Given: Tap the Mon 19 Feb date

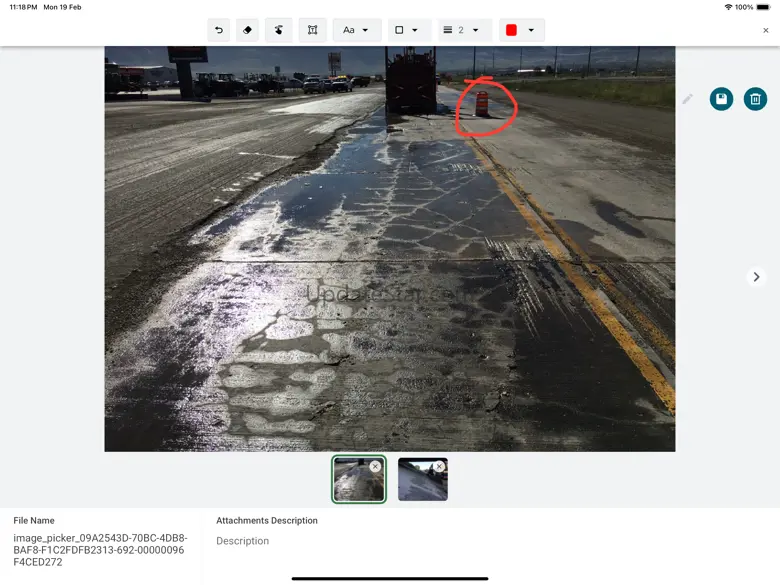Looking at the screenshot, I should click(62, 7).
